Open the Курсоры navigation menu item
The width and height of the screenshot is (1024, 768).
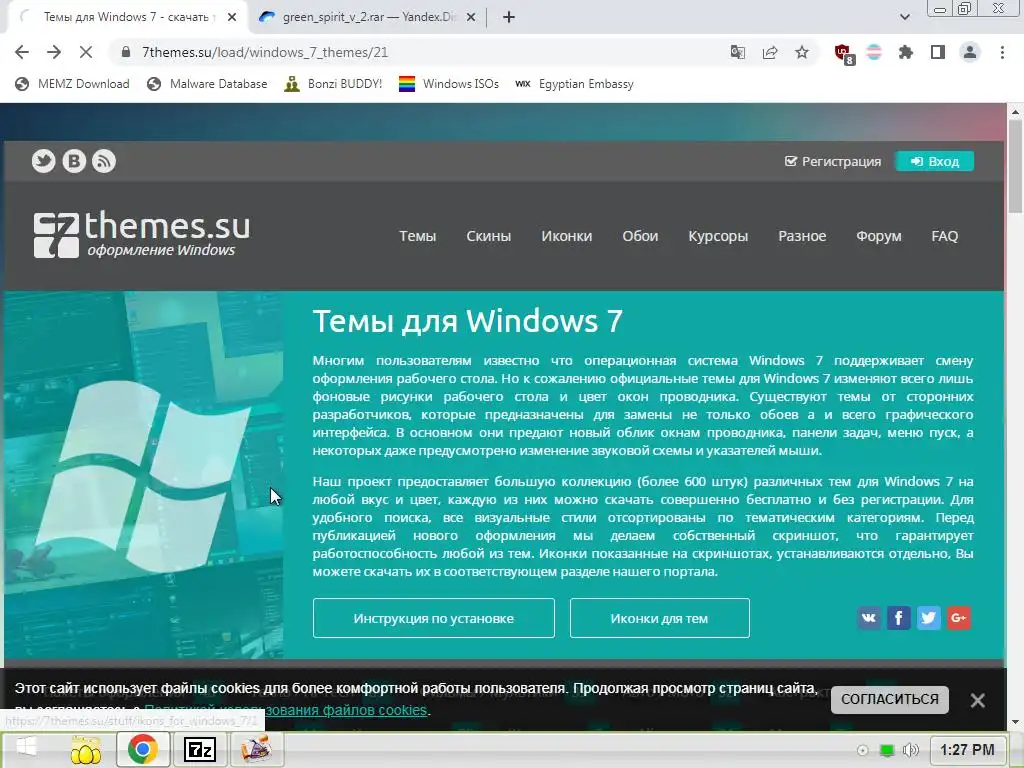click(718, 236)
